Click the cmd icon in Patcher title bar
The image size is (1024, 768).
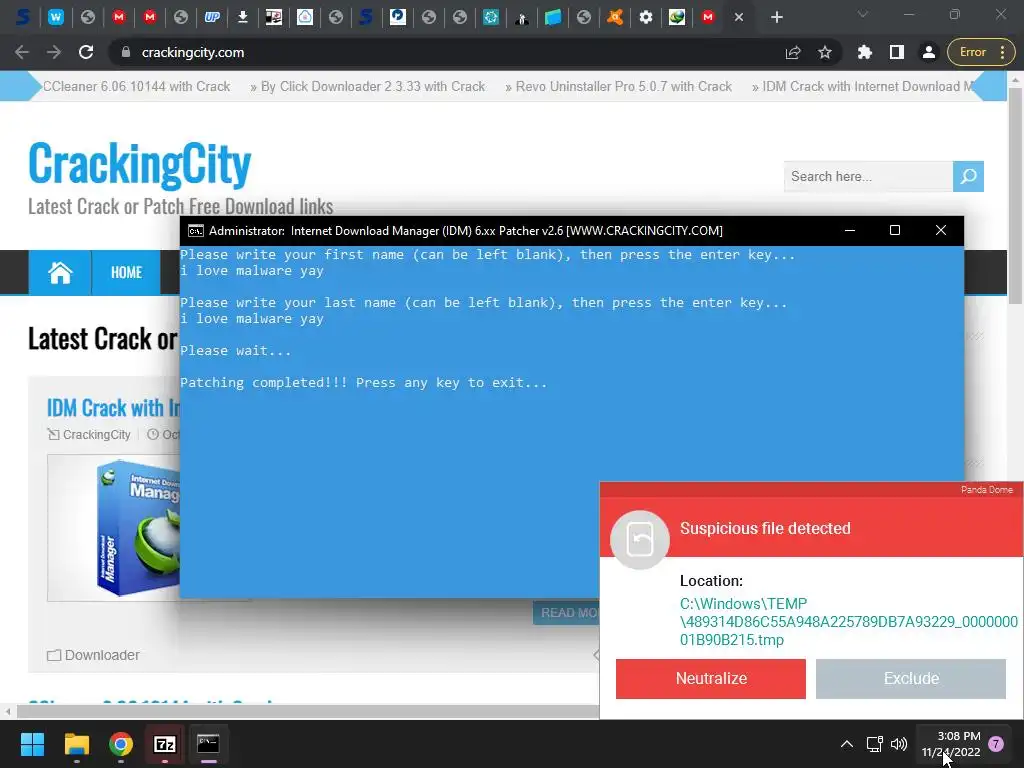(x=195, y=231)
